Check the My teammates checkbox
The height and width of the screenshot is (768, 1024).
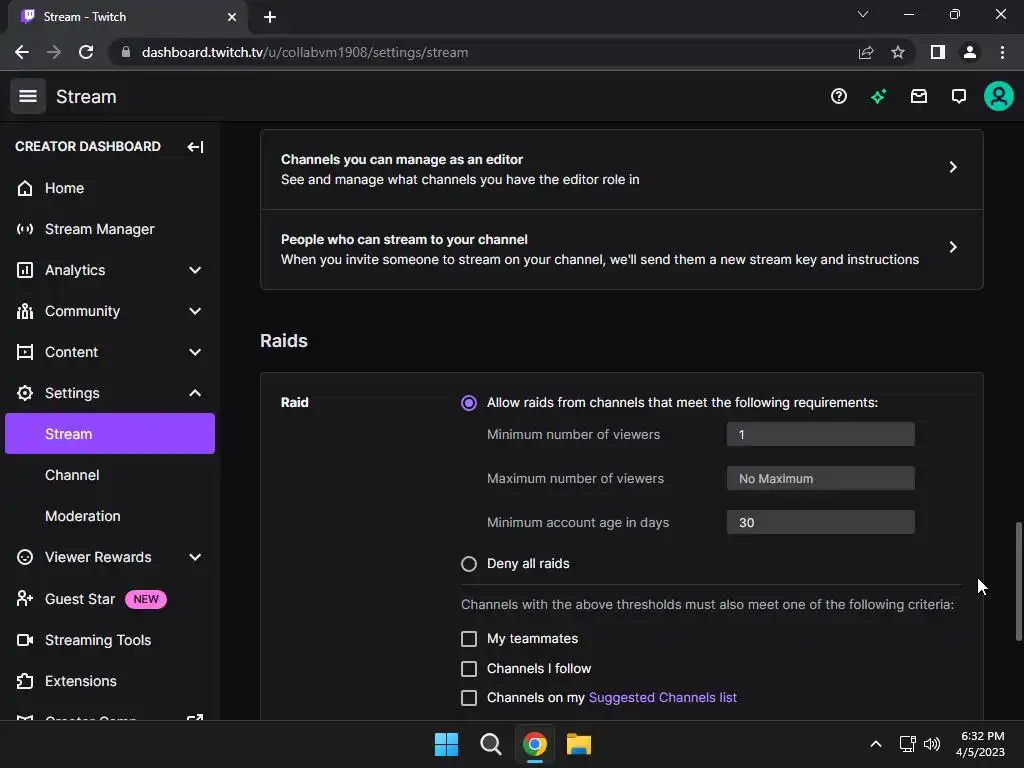pos(469,639)
